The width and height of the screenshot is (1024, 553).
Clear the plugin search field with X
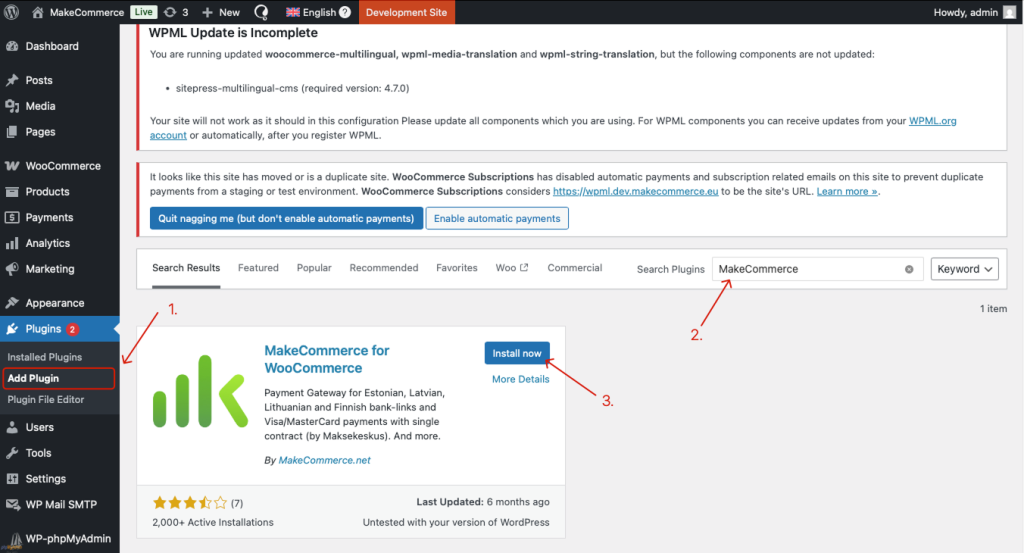(908, 269)
